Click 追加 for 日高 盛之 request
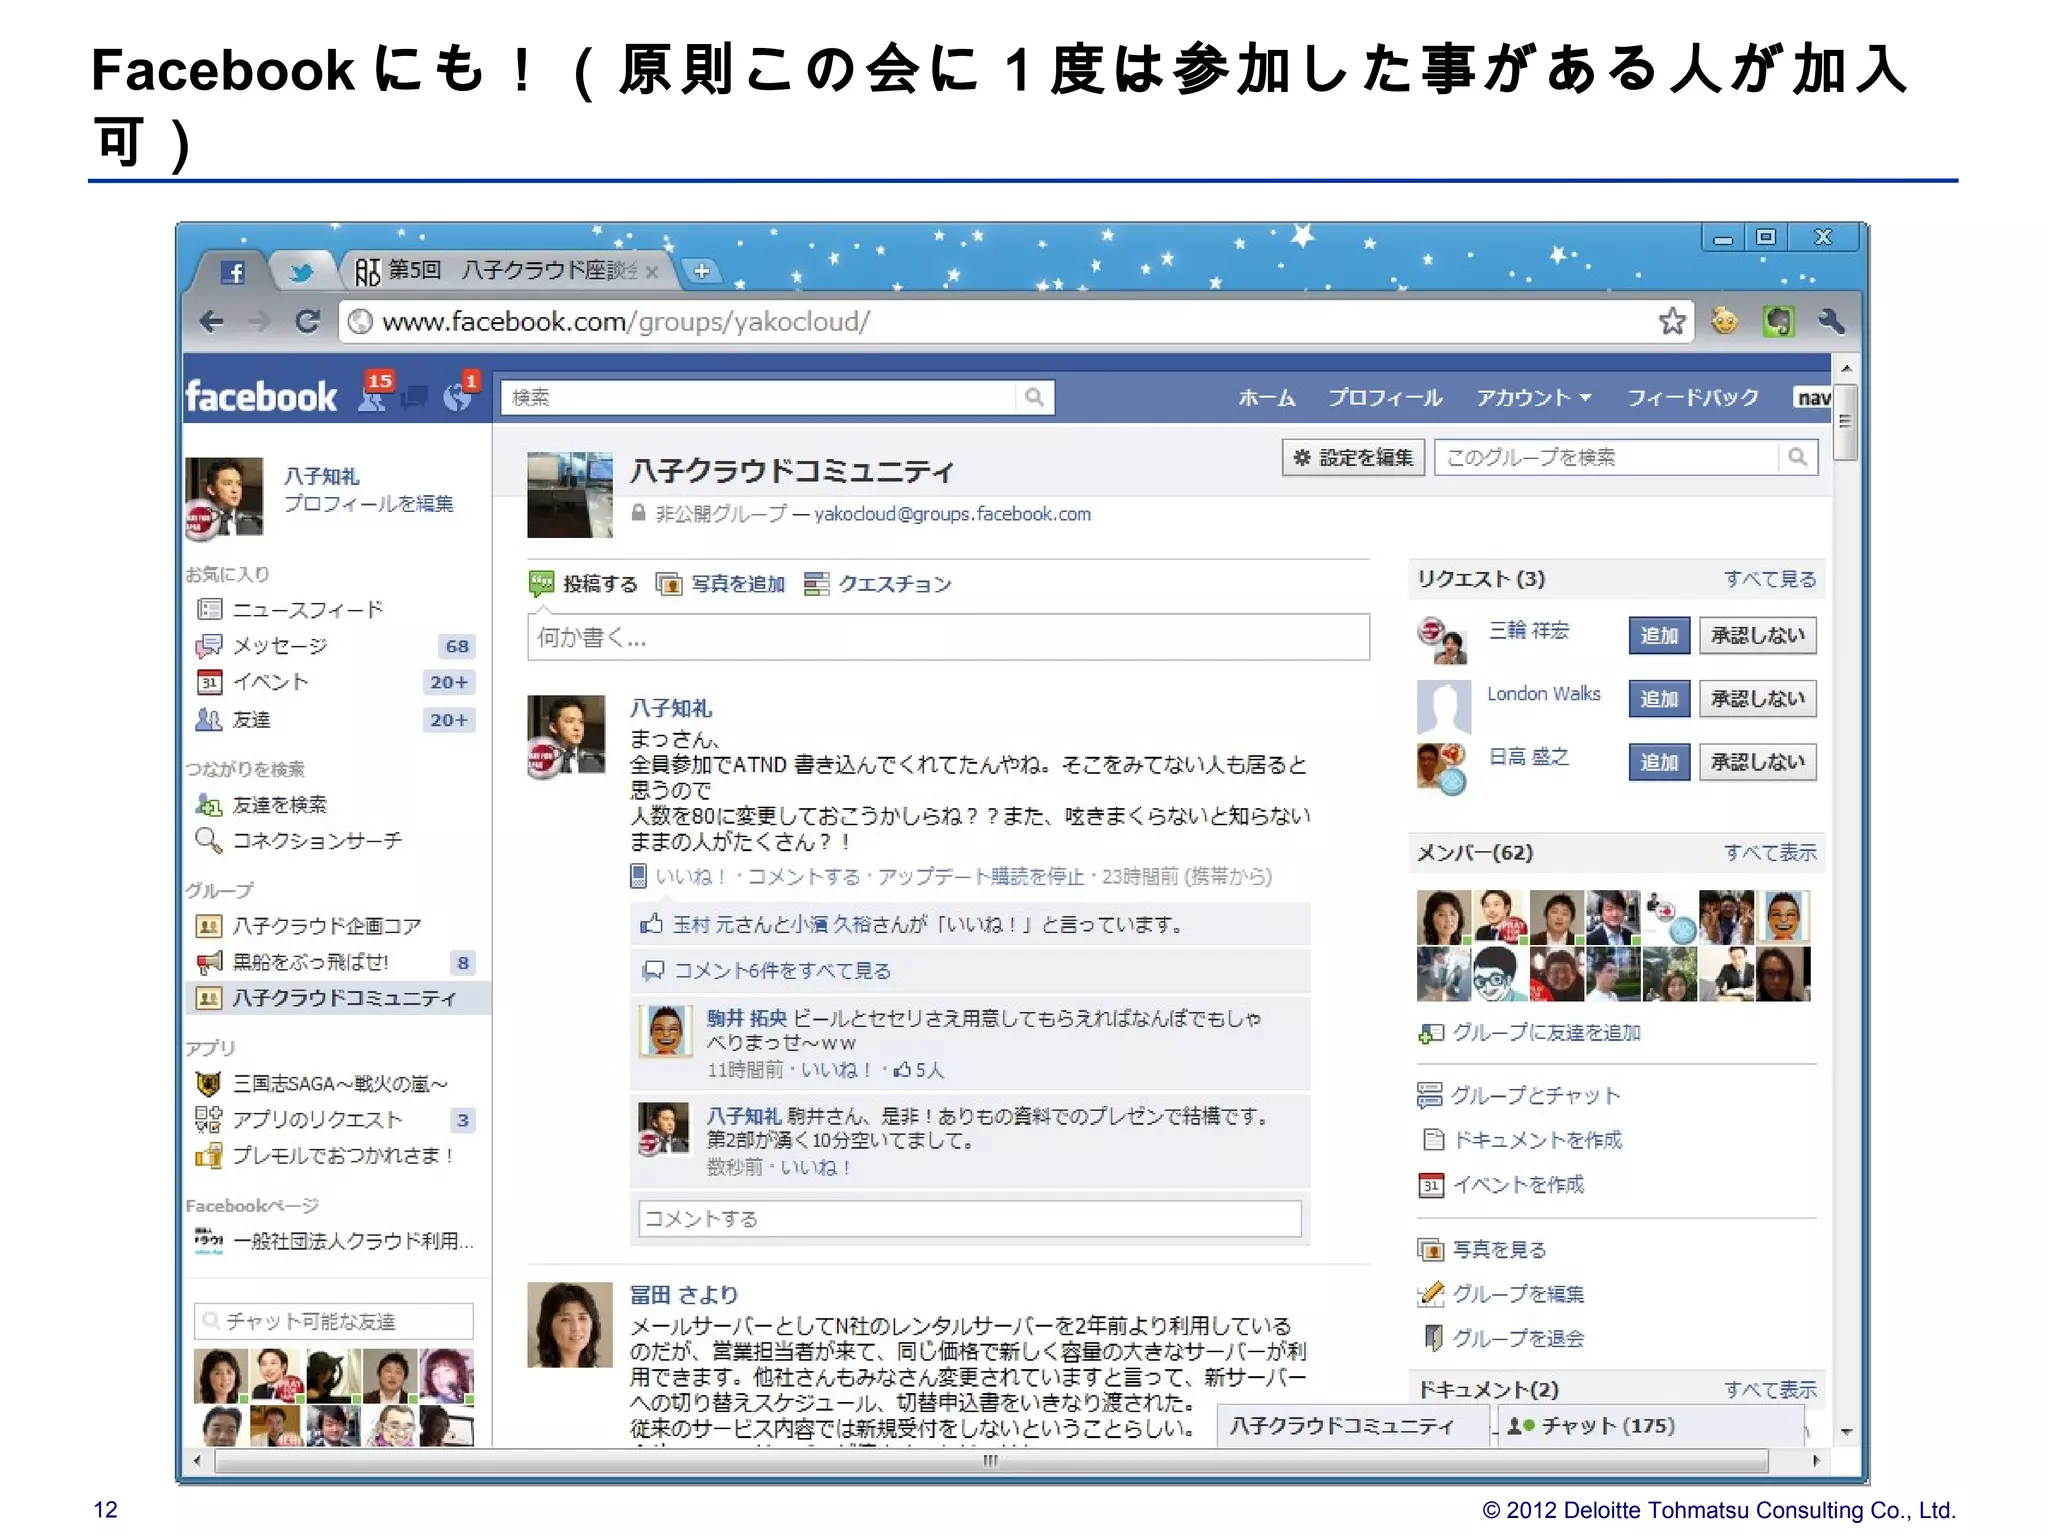2048x1536 pixels. pos(1659,762)
